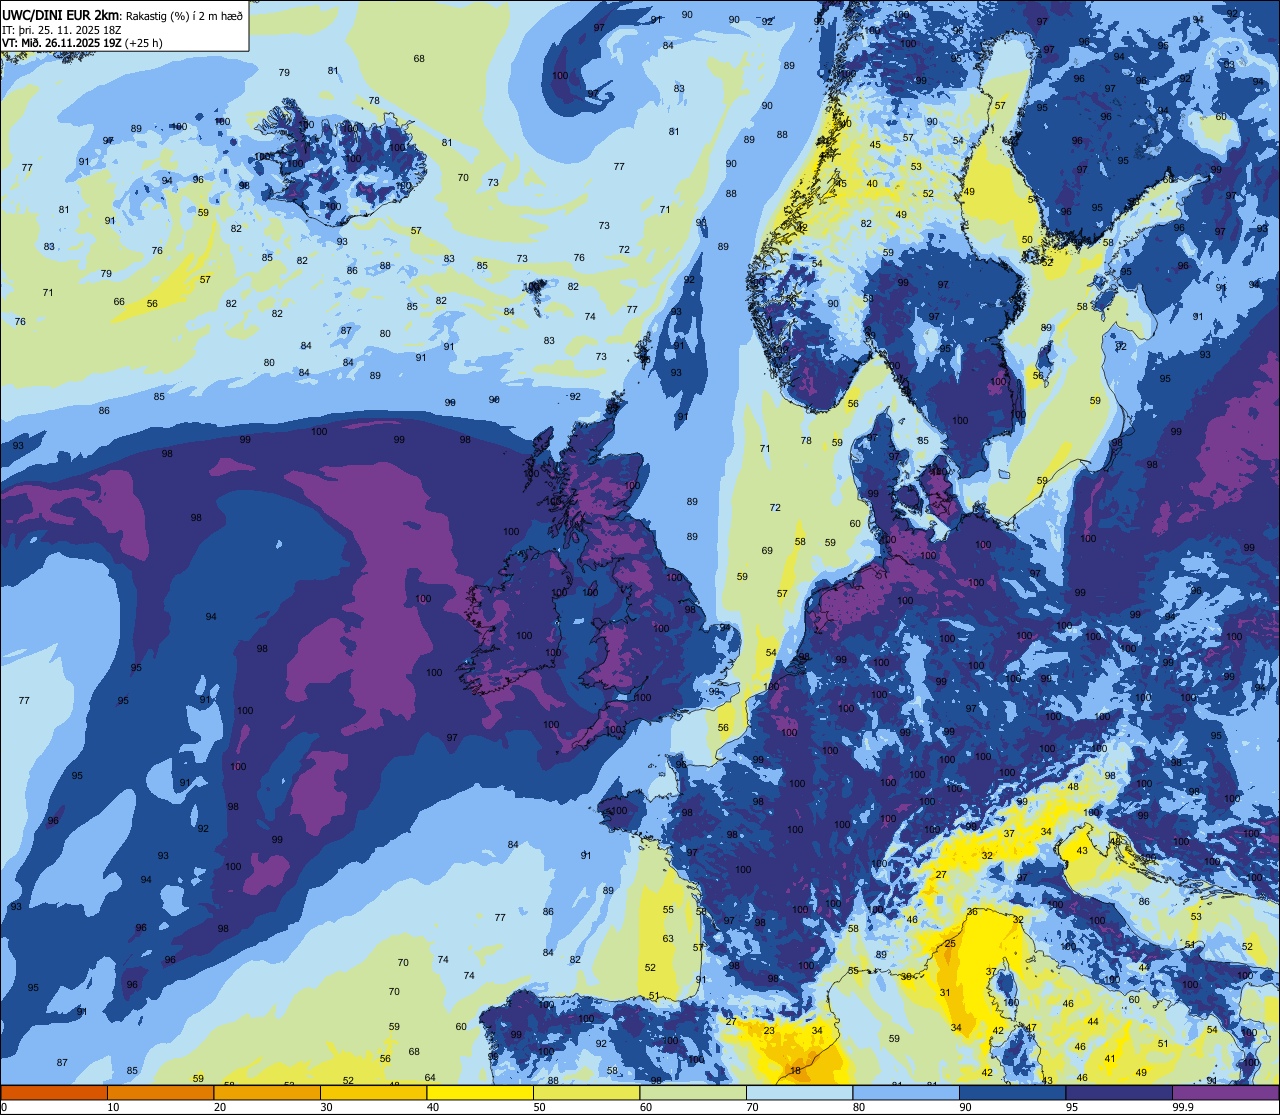Click the '0' legend scale label
Screen dimensions: 1280x1115
pos(4,1107)
